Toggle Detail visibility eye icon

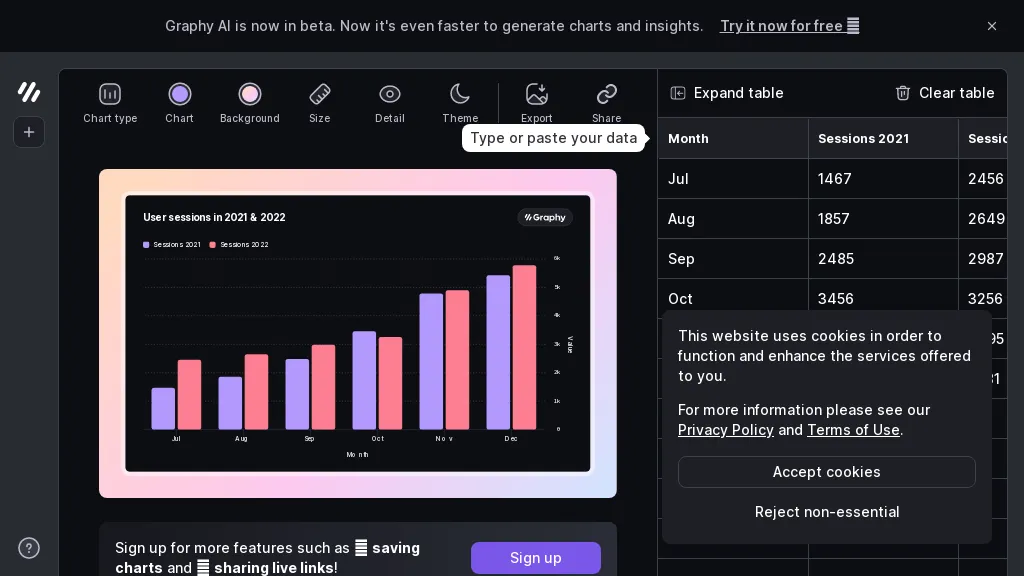click(x=390, y=95)
